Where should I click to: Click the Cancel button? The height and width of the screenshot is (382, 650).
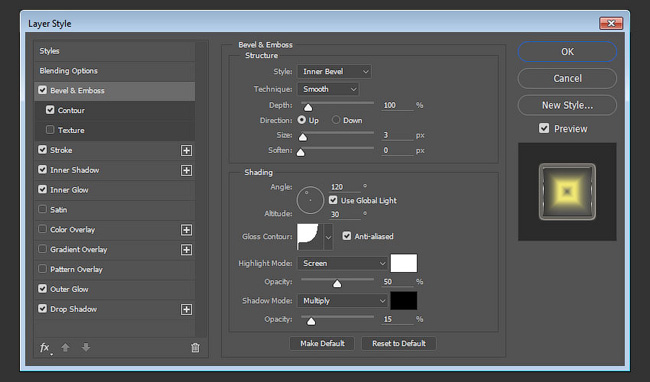(x=567, y=78)
